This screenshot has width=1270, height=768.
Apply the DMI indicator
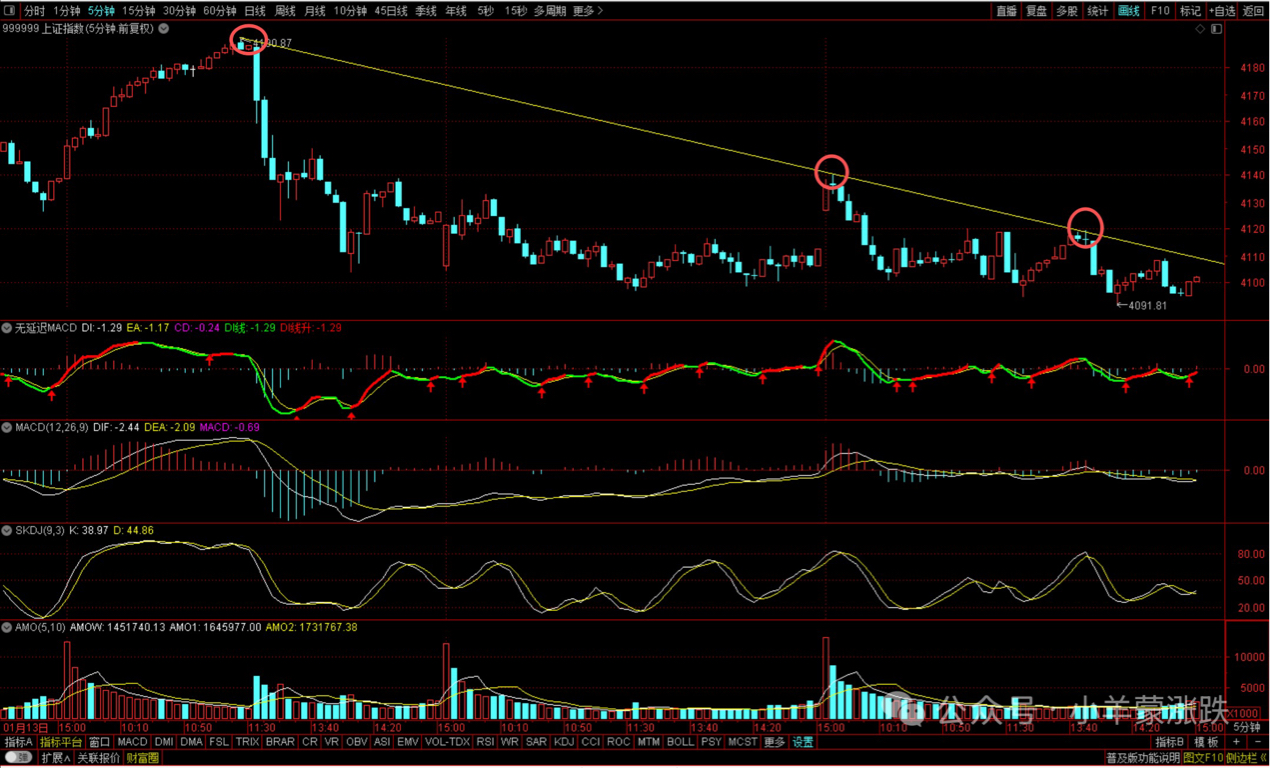tap(163, 742)
